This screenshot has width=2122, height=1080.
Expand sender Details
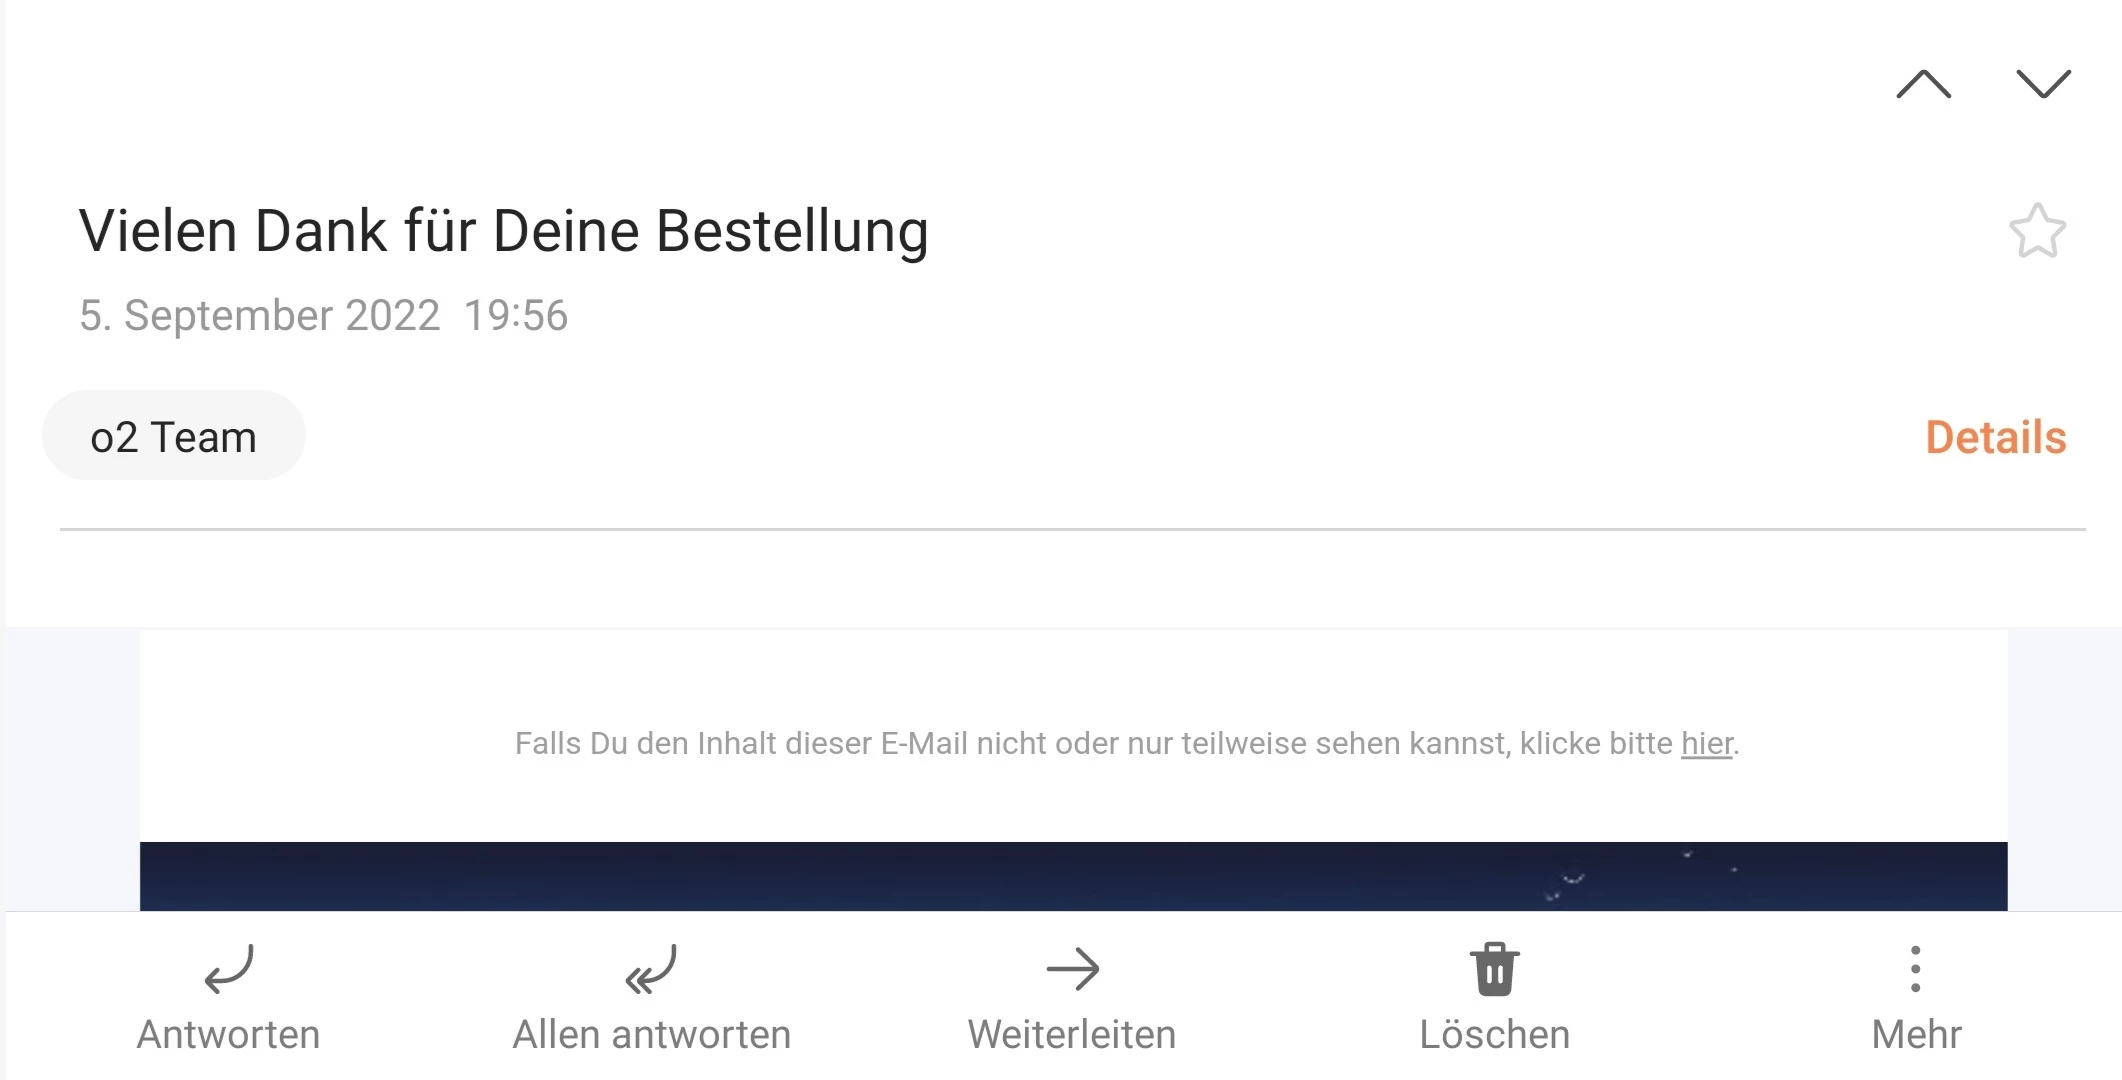click(x=1996, y=437)
